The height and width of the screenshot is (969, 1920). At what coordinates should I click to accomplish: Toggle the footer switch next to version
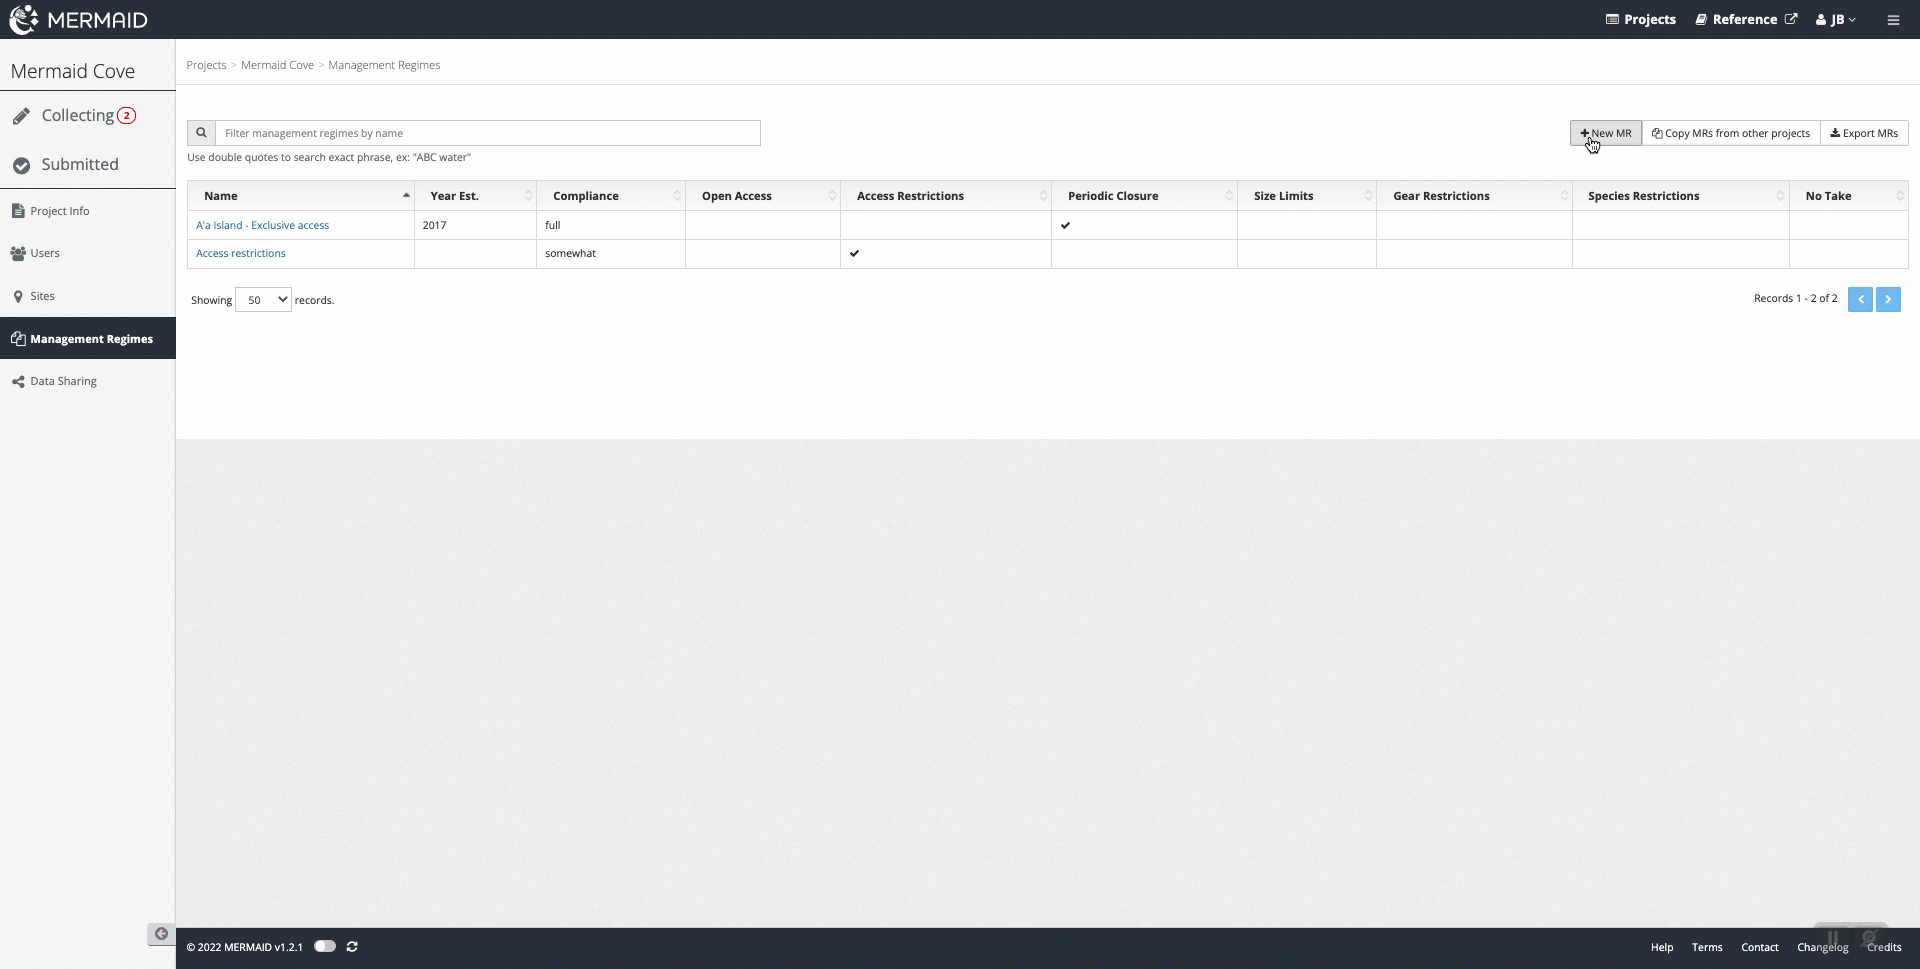325,947
